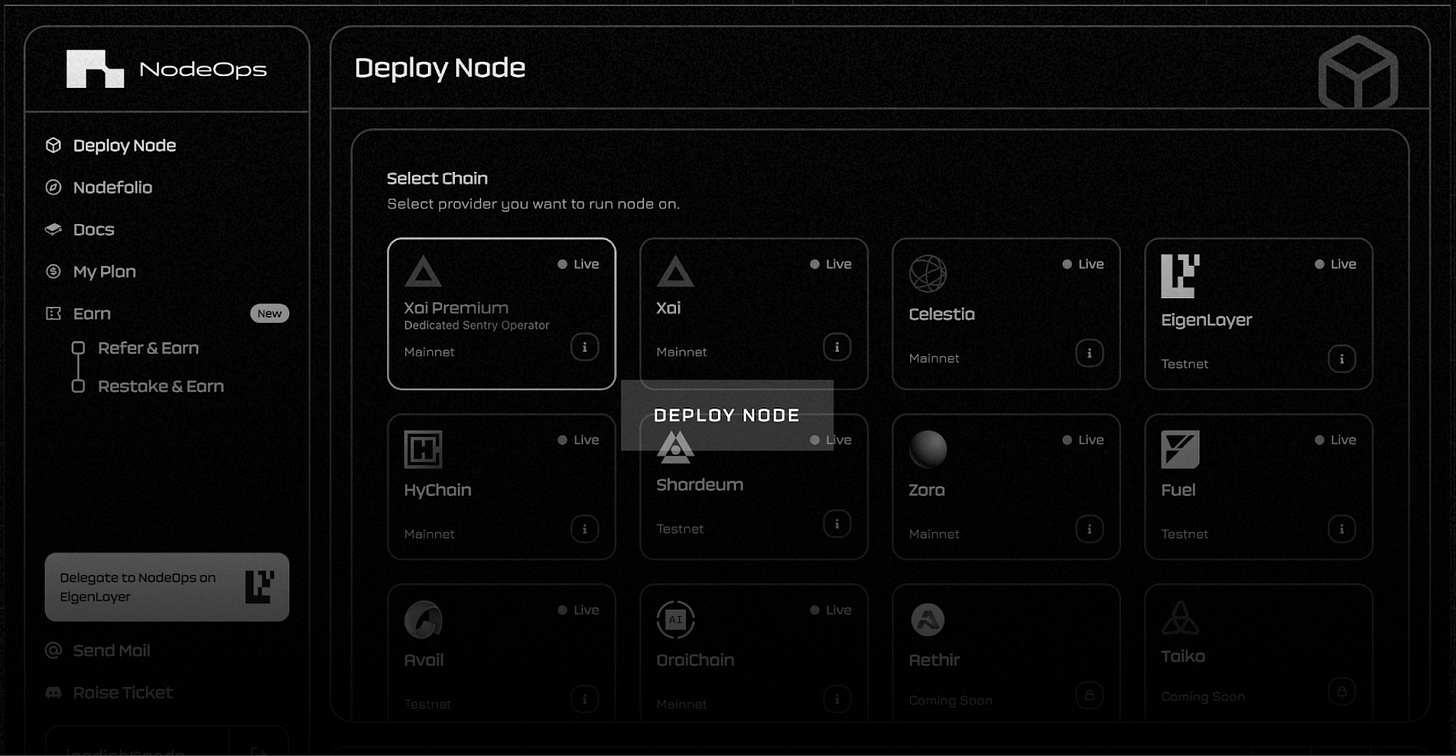Screen dimensions: 1456x756
Task: Open Docs via its book icon
Action: (53, 229)
